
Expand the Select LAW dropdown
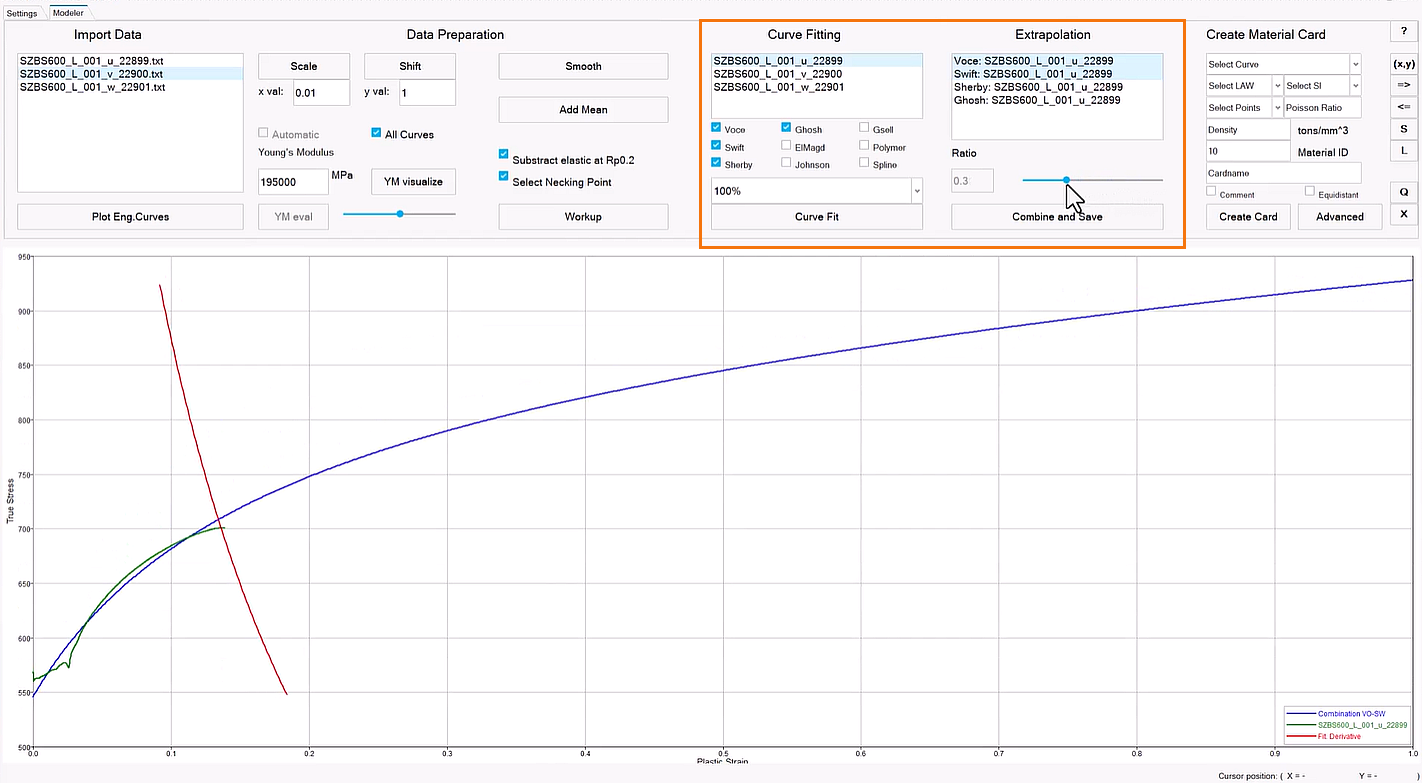pyautogui.click(x=1243, y=86)
